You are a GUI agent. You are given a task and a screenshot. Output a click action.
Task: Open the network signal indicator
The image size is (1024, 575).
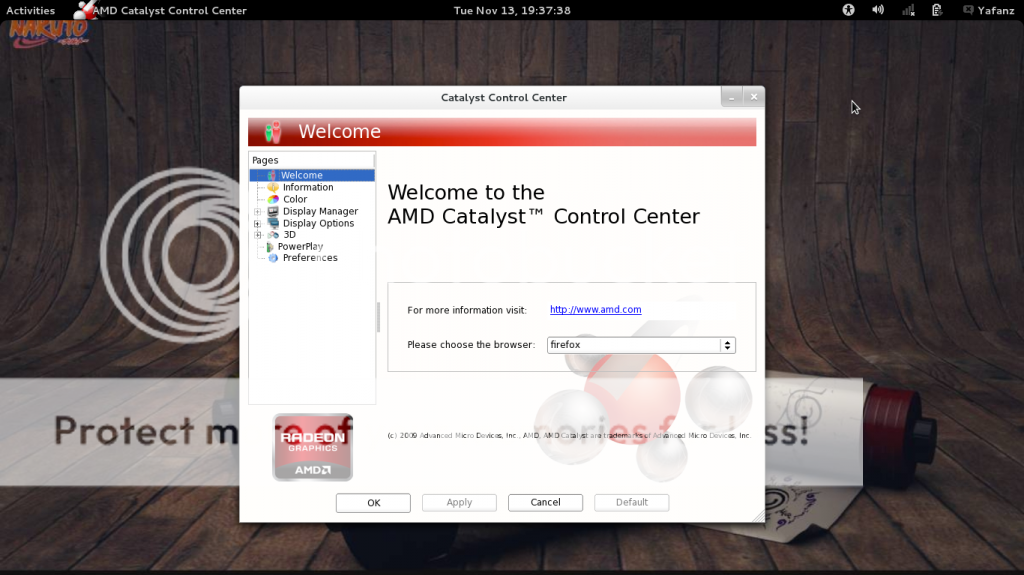click(x=908, y=10)
